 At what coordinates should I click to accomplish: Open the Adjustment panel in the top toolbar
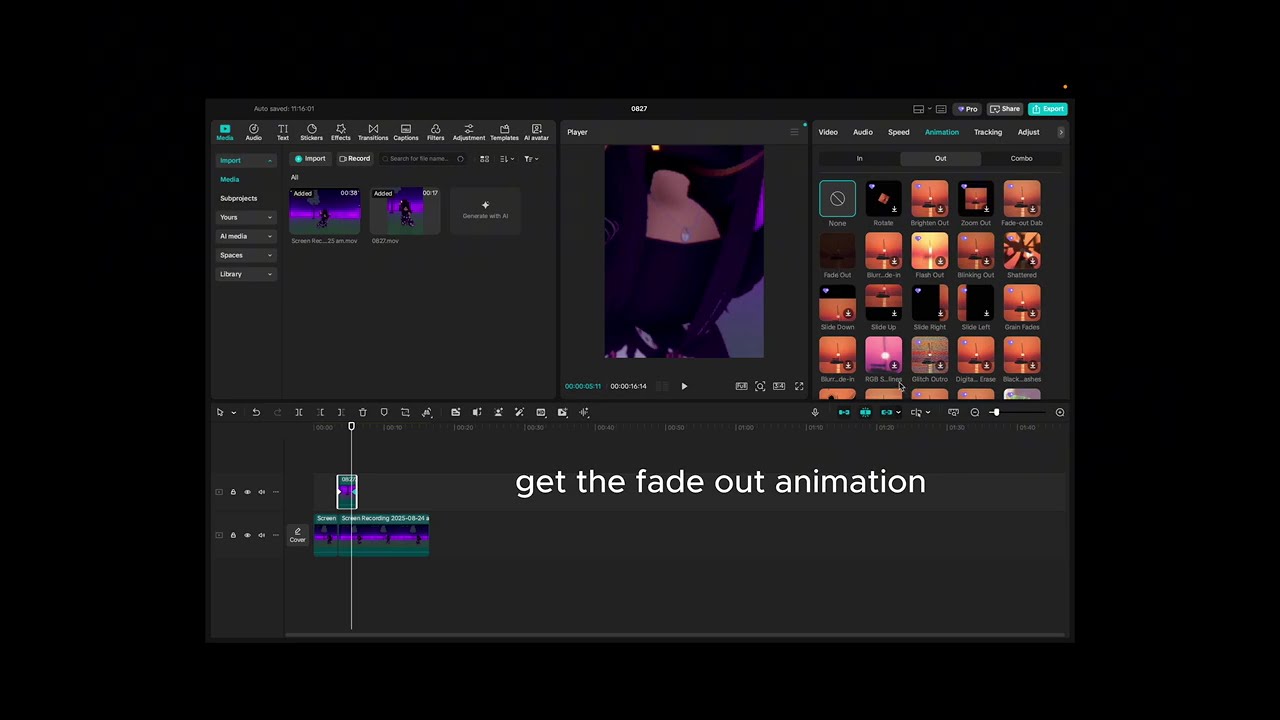pos(468,132)
